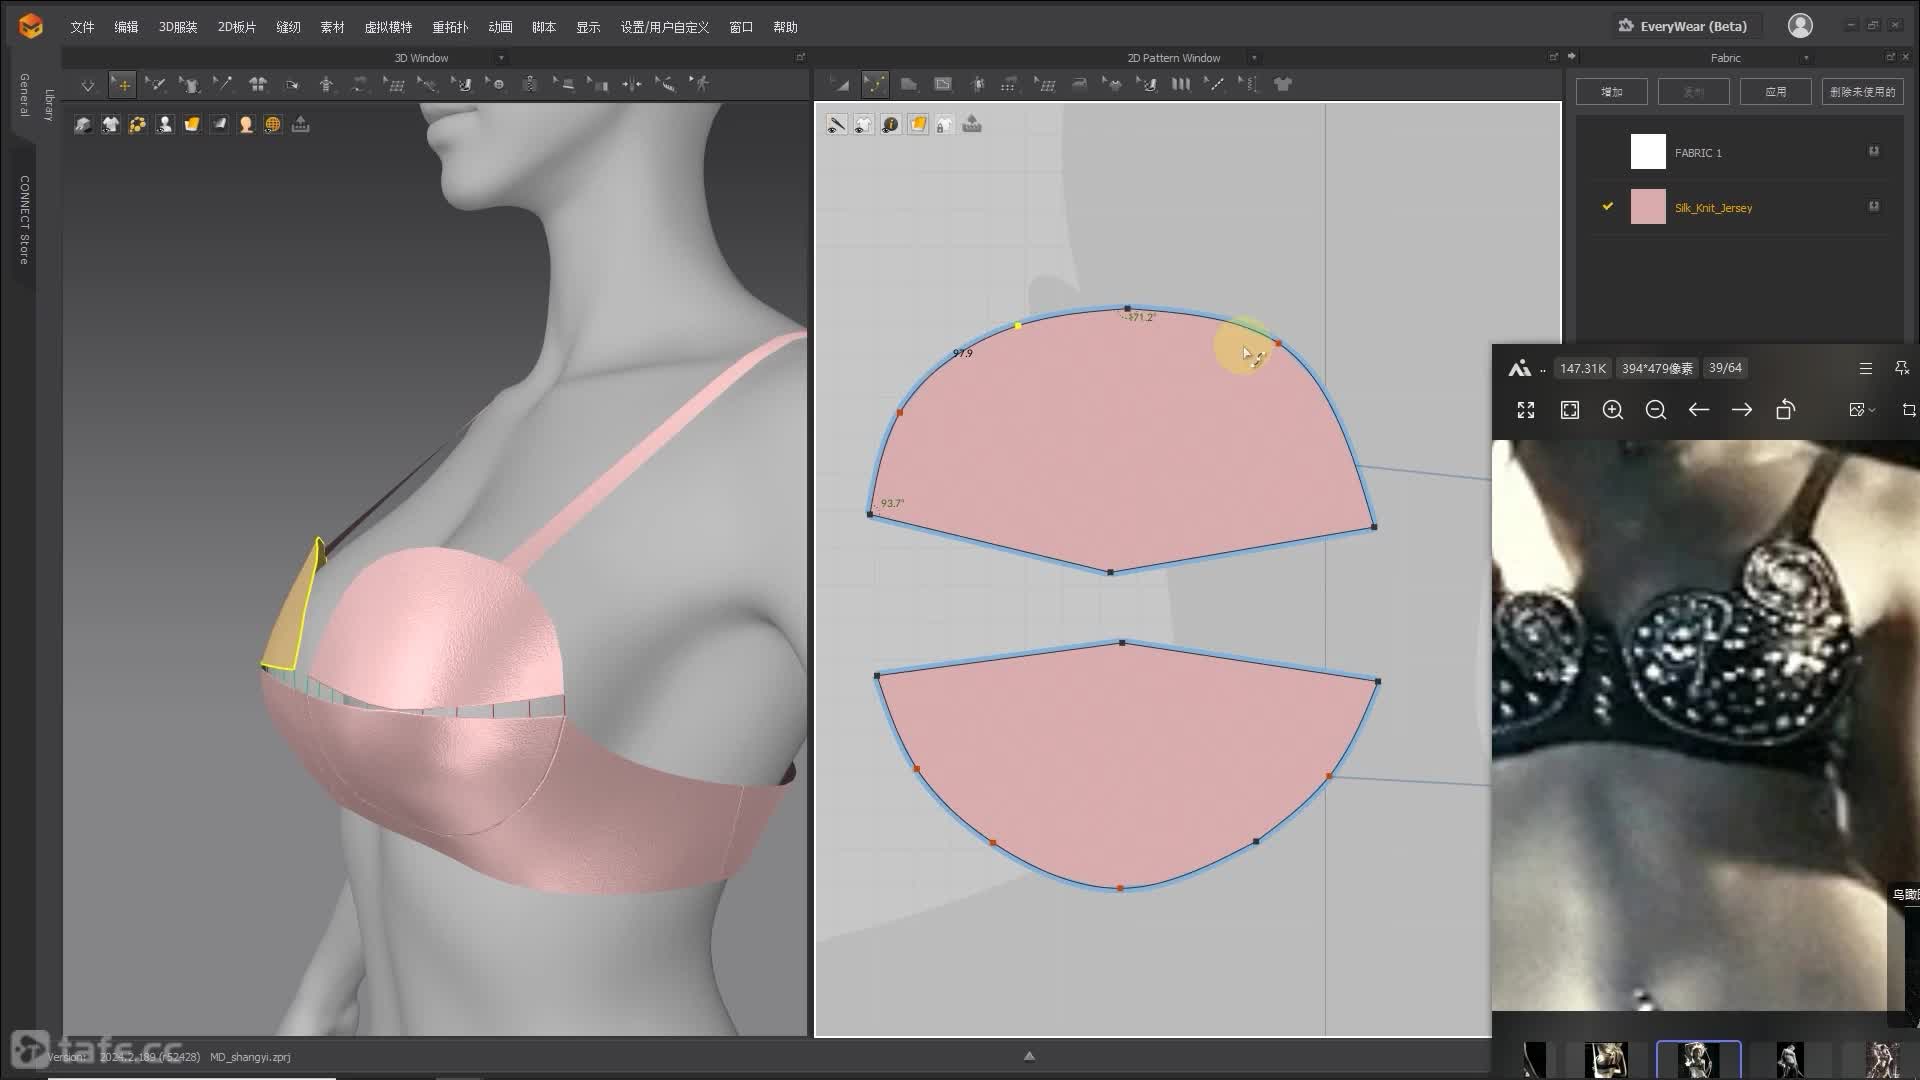Select the rectangle pattern tool in 2D toolbar
Screen dimensions: 1920x1080
point(942,85)
